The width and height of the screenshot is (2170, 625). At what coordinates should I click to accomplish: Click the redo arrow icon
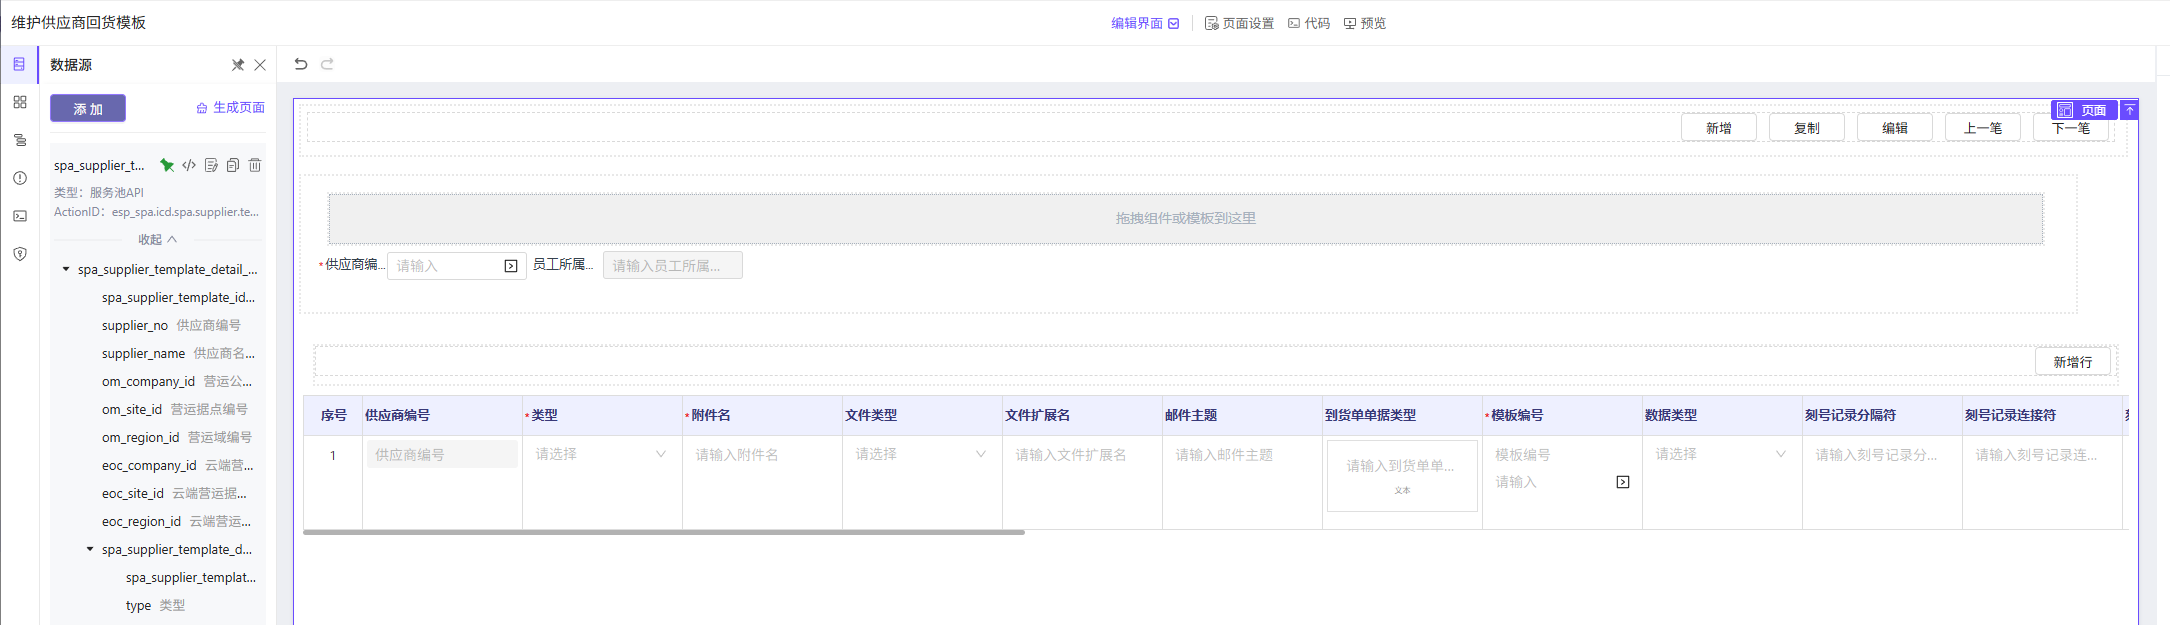coord(327,64)
